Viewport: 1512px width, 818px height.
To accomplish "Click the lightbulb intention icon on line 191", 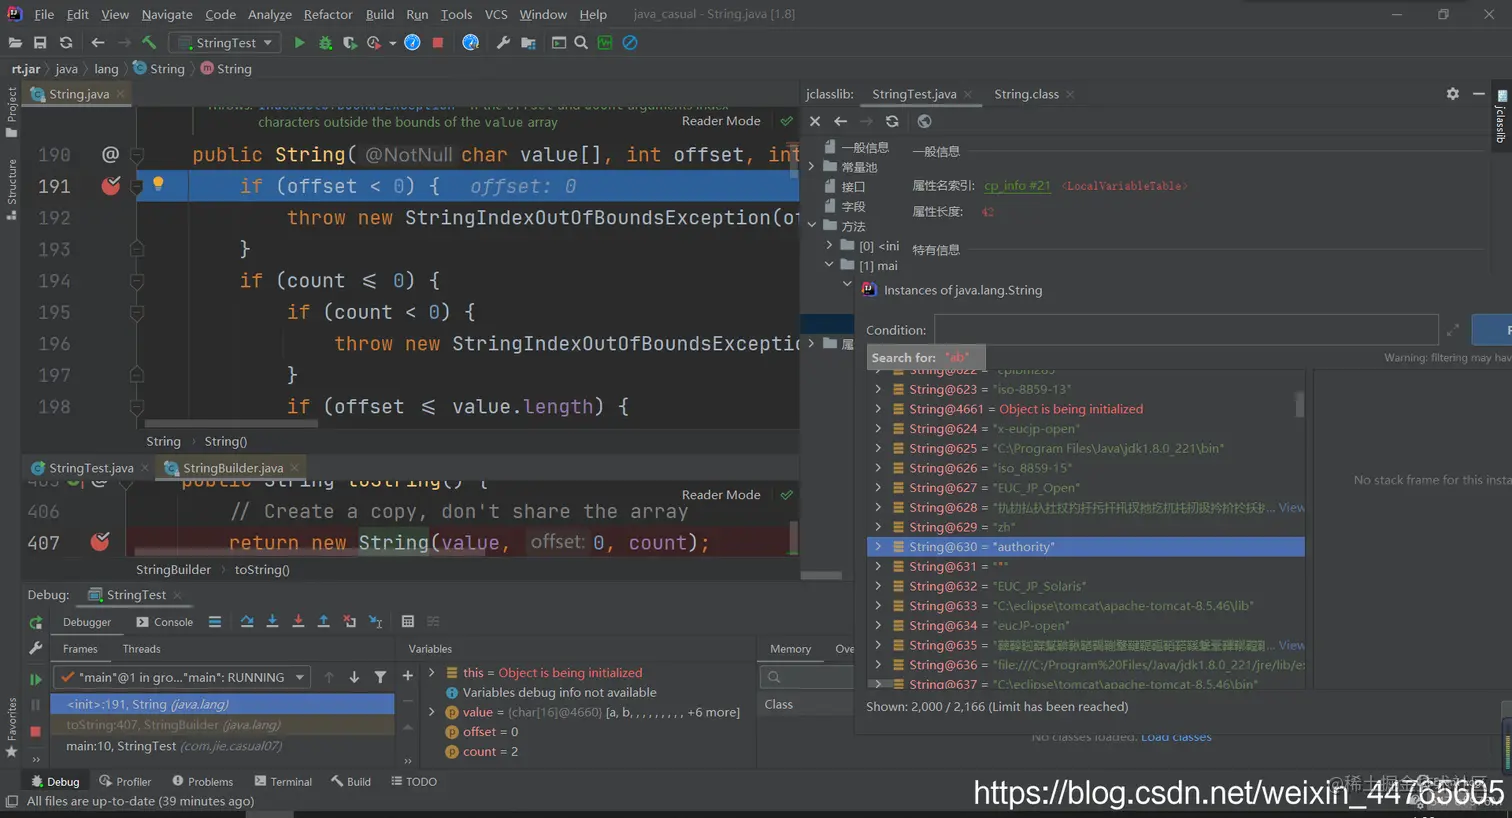I will [158, 183].
